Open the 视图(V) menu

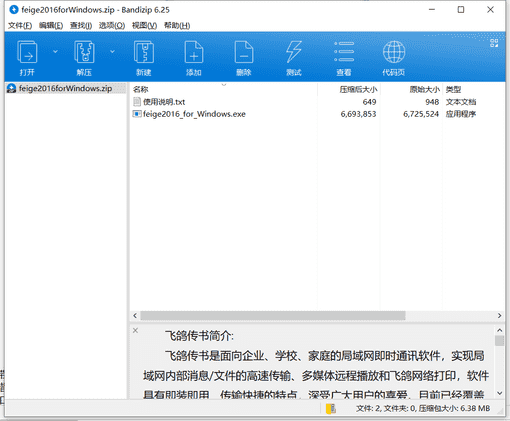(144, 25)
